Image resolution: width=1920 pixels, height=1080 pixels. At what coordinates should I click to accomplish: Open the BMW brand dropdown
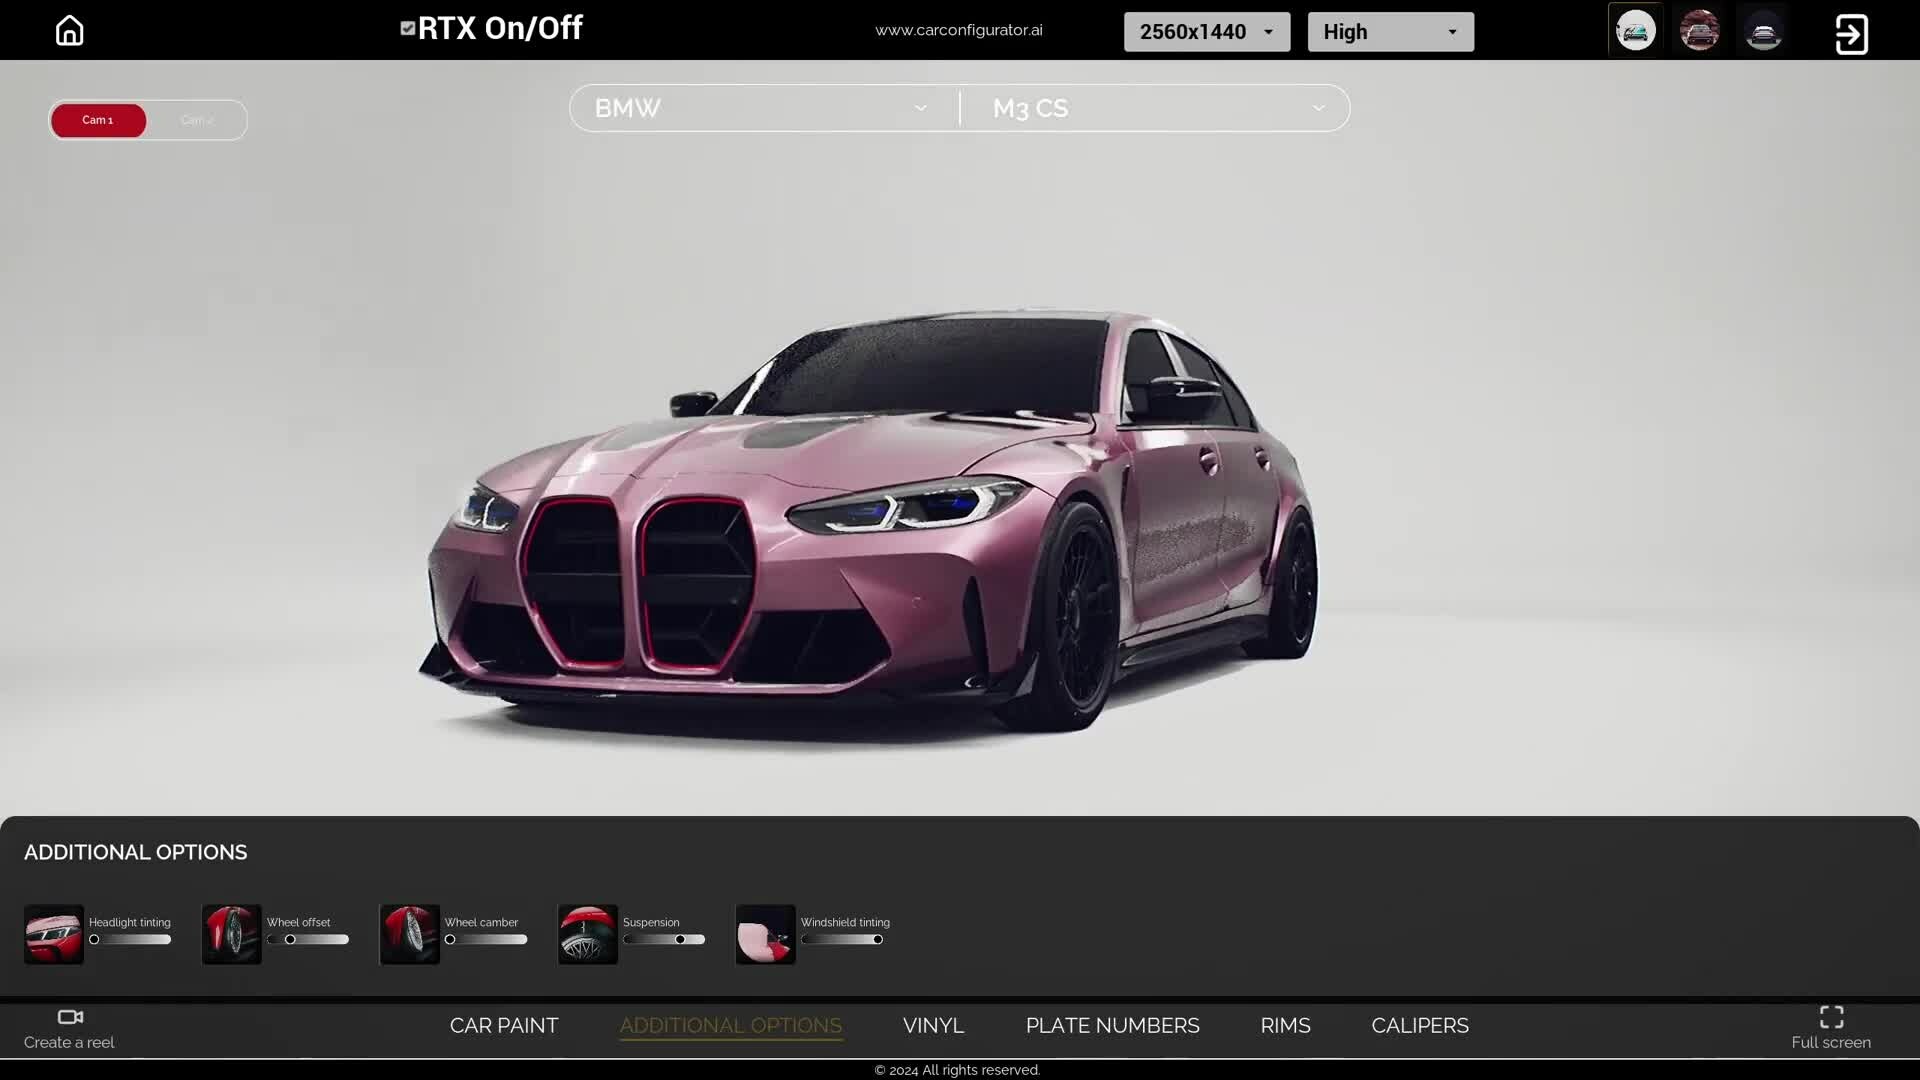762,108
